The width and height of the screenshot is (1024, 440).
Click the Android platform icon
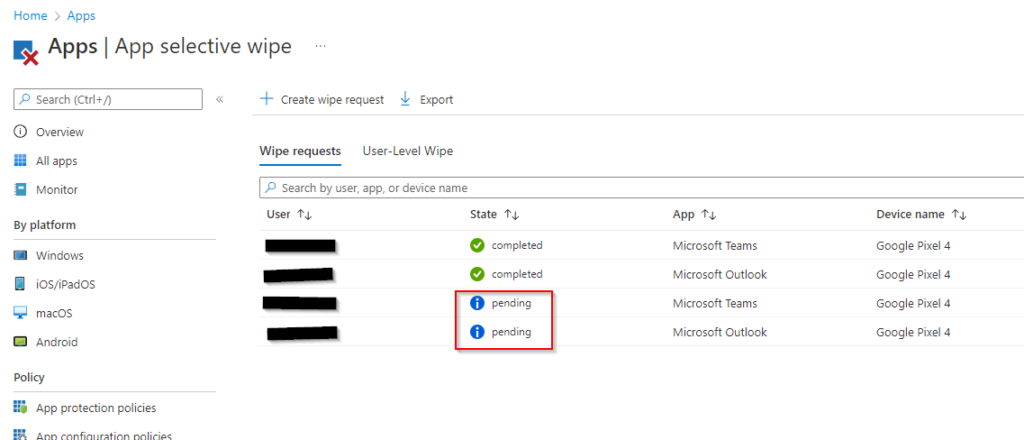coord(20,342)
